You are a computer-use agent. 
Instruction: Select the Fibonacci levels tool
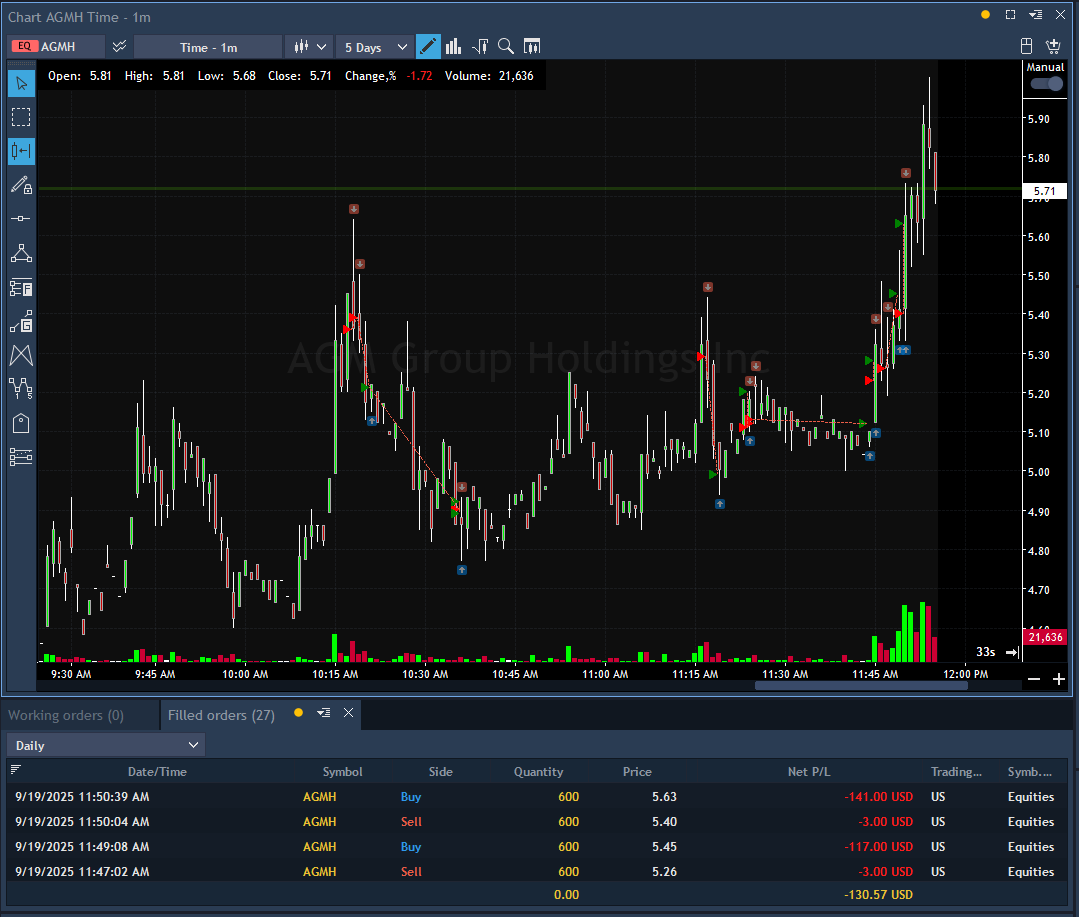coord(21,287)
